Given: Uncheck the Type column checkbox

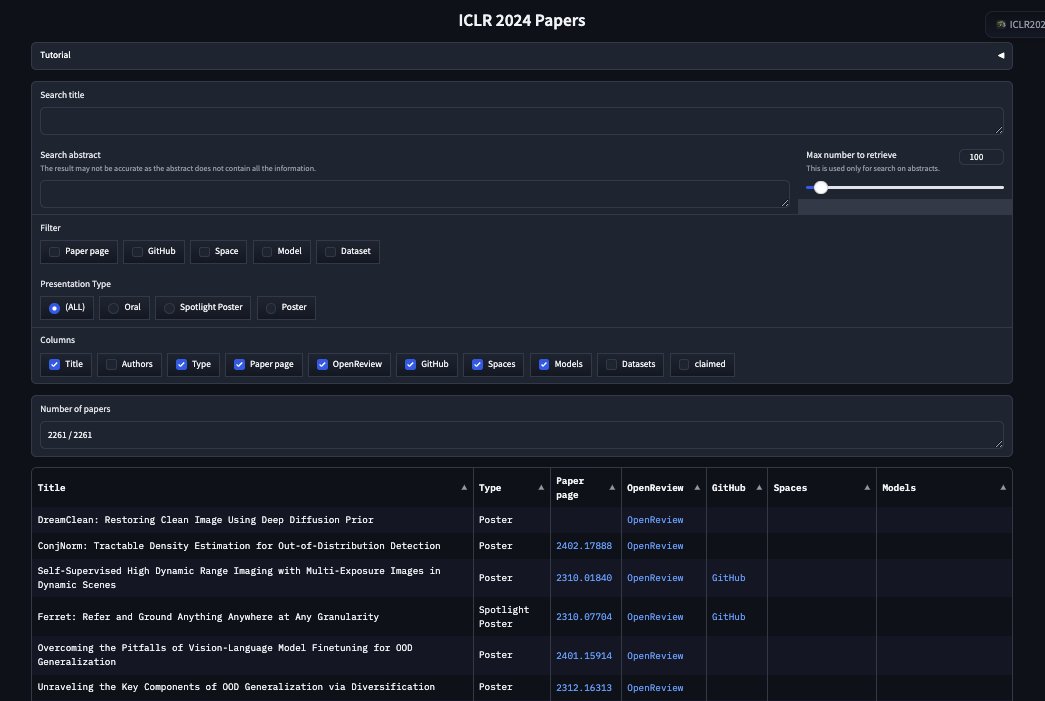Looking at the screenshot, I should (181, 364).
